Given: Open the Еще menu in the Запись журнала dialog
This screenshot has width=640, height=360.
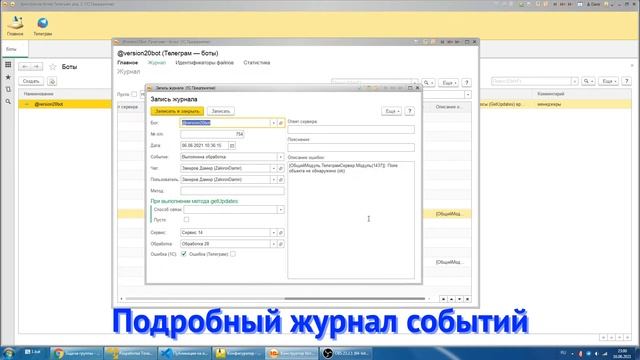Looking at the screenshot, I should click(392, 111).
